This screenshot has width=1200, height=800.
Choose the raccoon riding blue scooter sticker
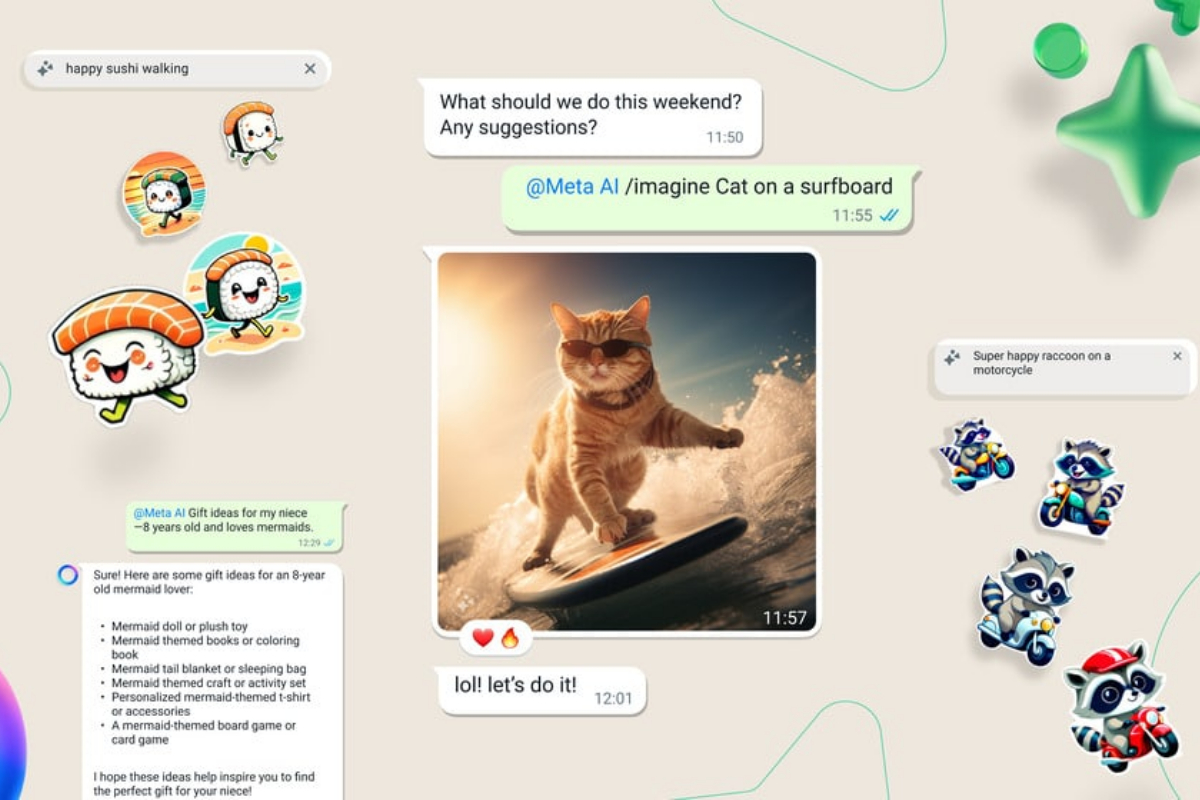[1024, 605]
